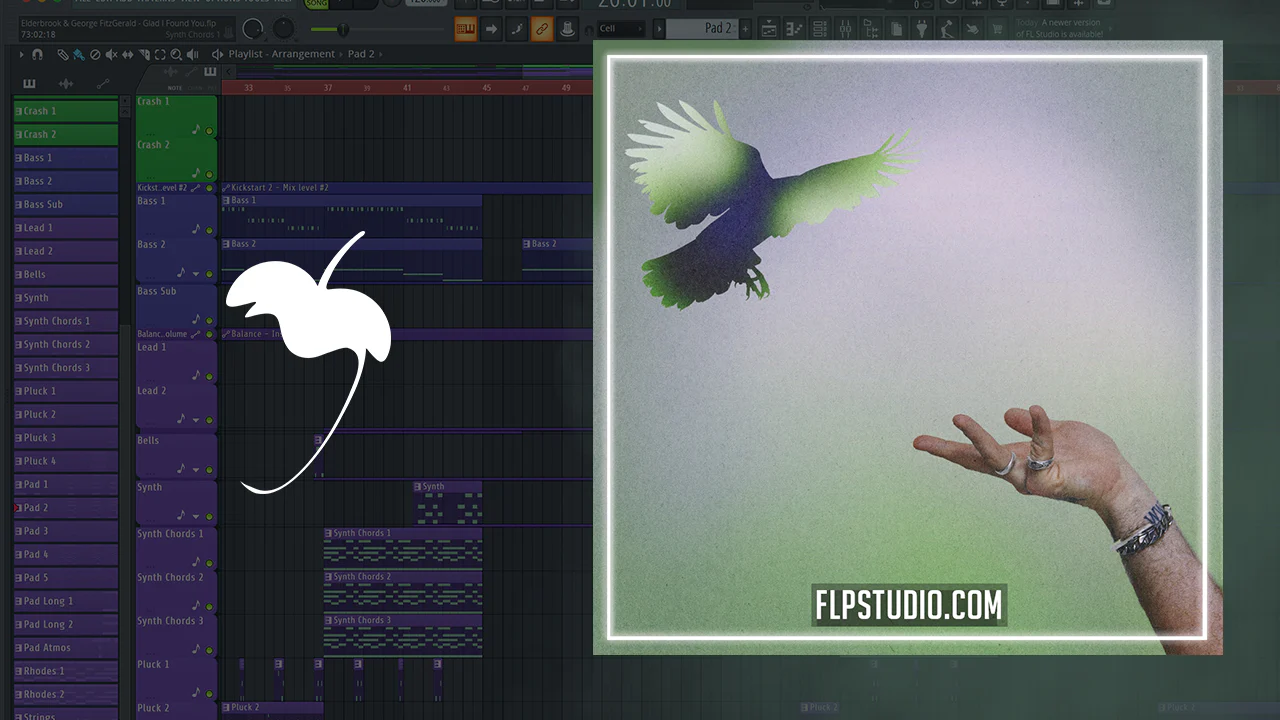This screenshot has width=1280, height=720.
Task: Select the Paint brush tool in playlist toolbar
Action: [x=79, y=54]
